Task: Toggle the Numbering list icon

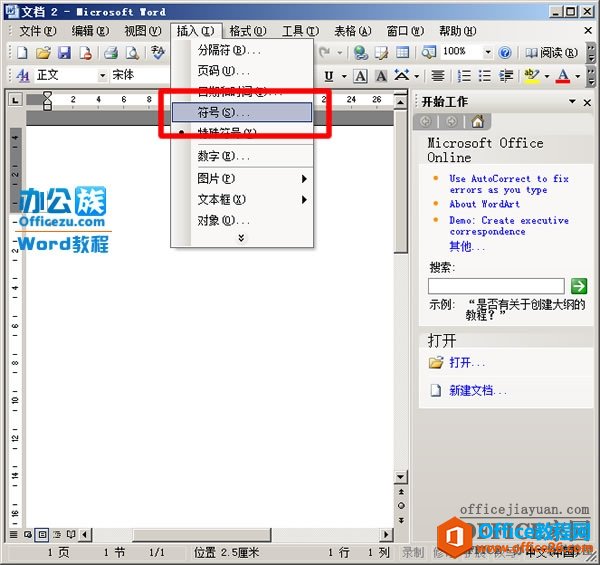Action: (464, 76)
